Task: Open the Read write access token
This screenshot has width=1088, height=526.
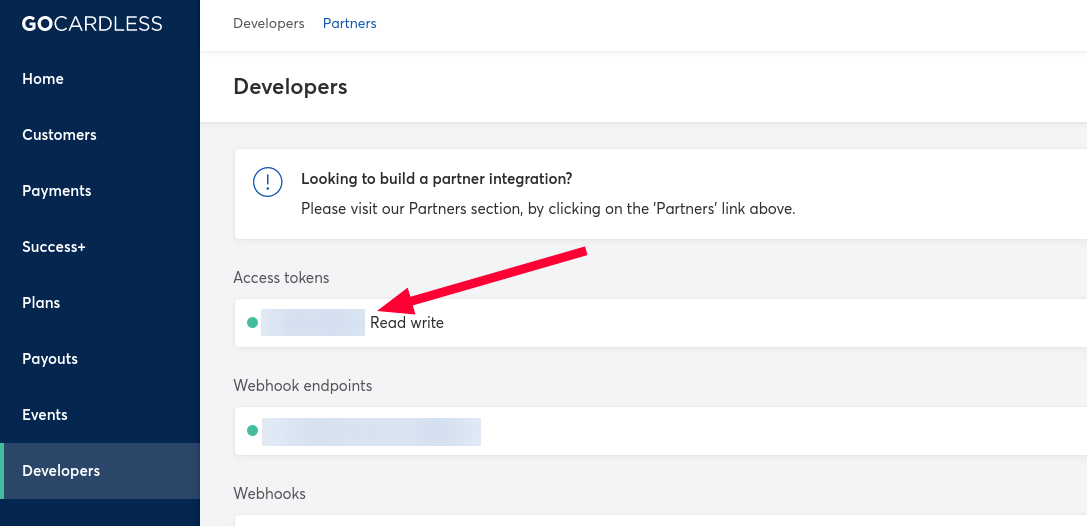Action: pos(661,323)
